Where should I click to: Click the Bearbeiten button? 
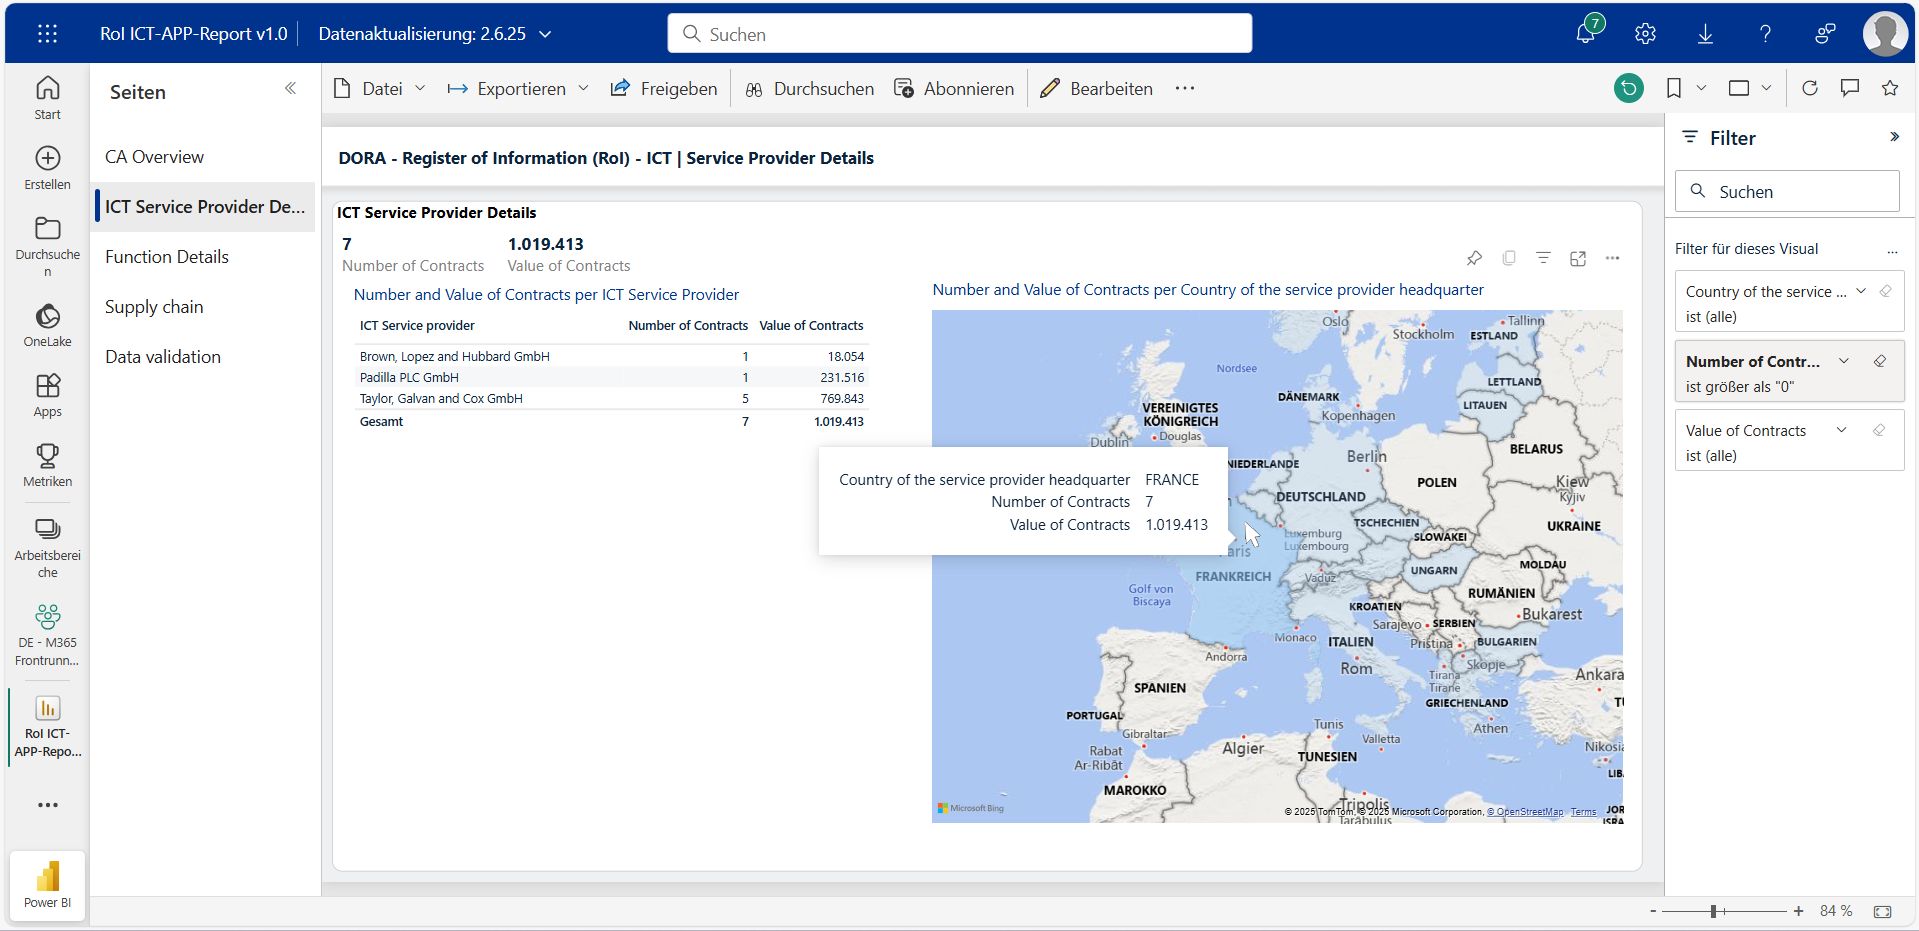pos(1097,88)
